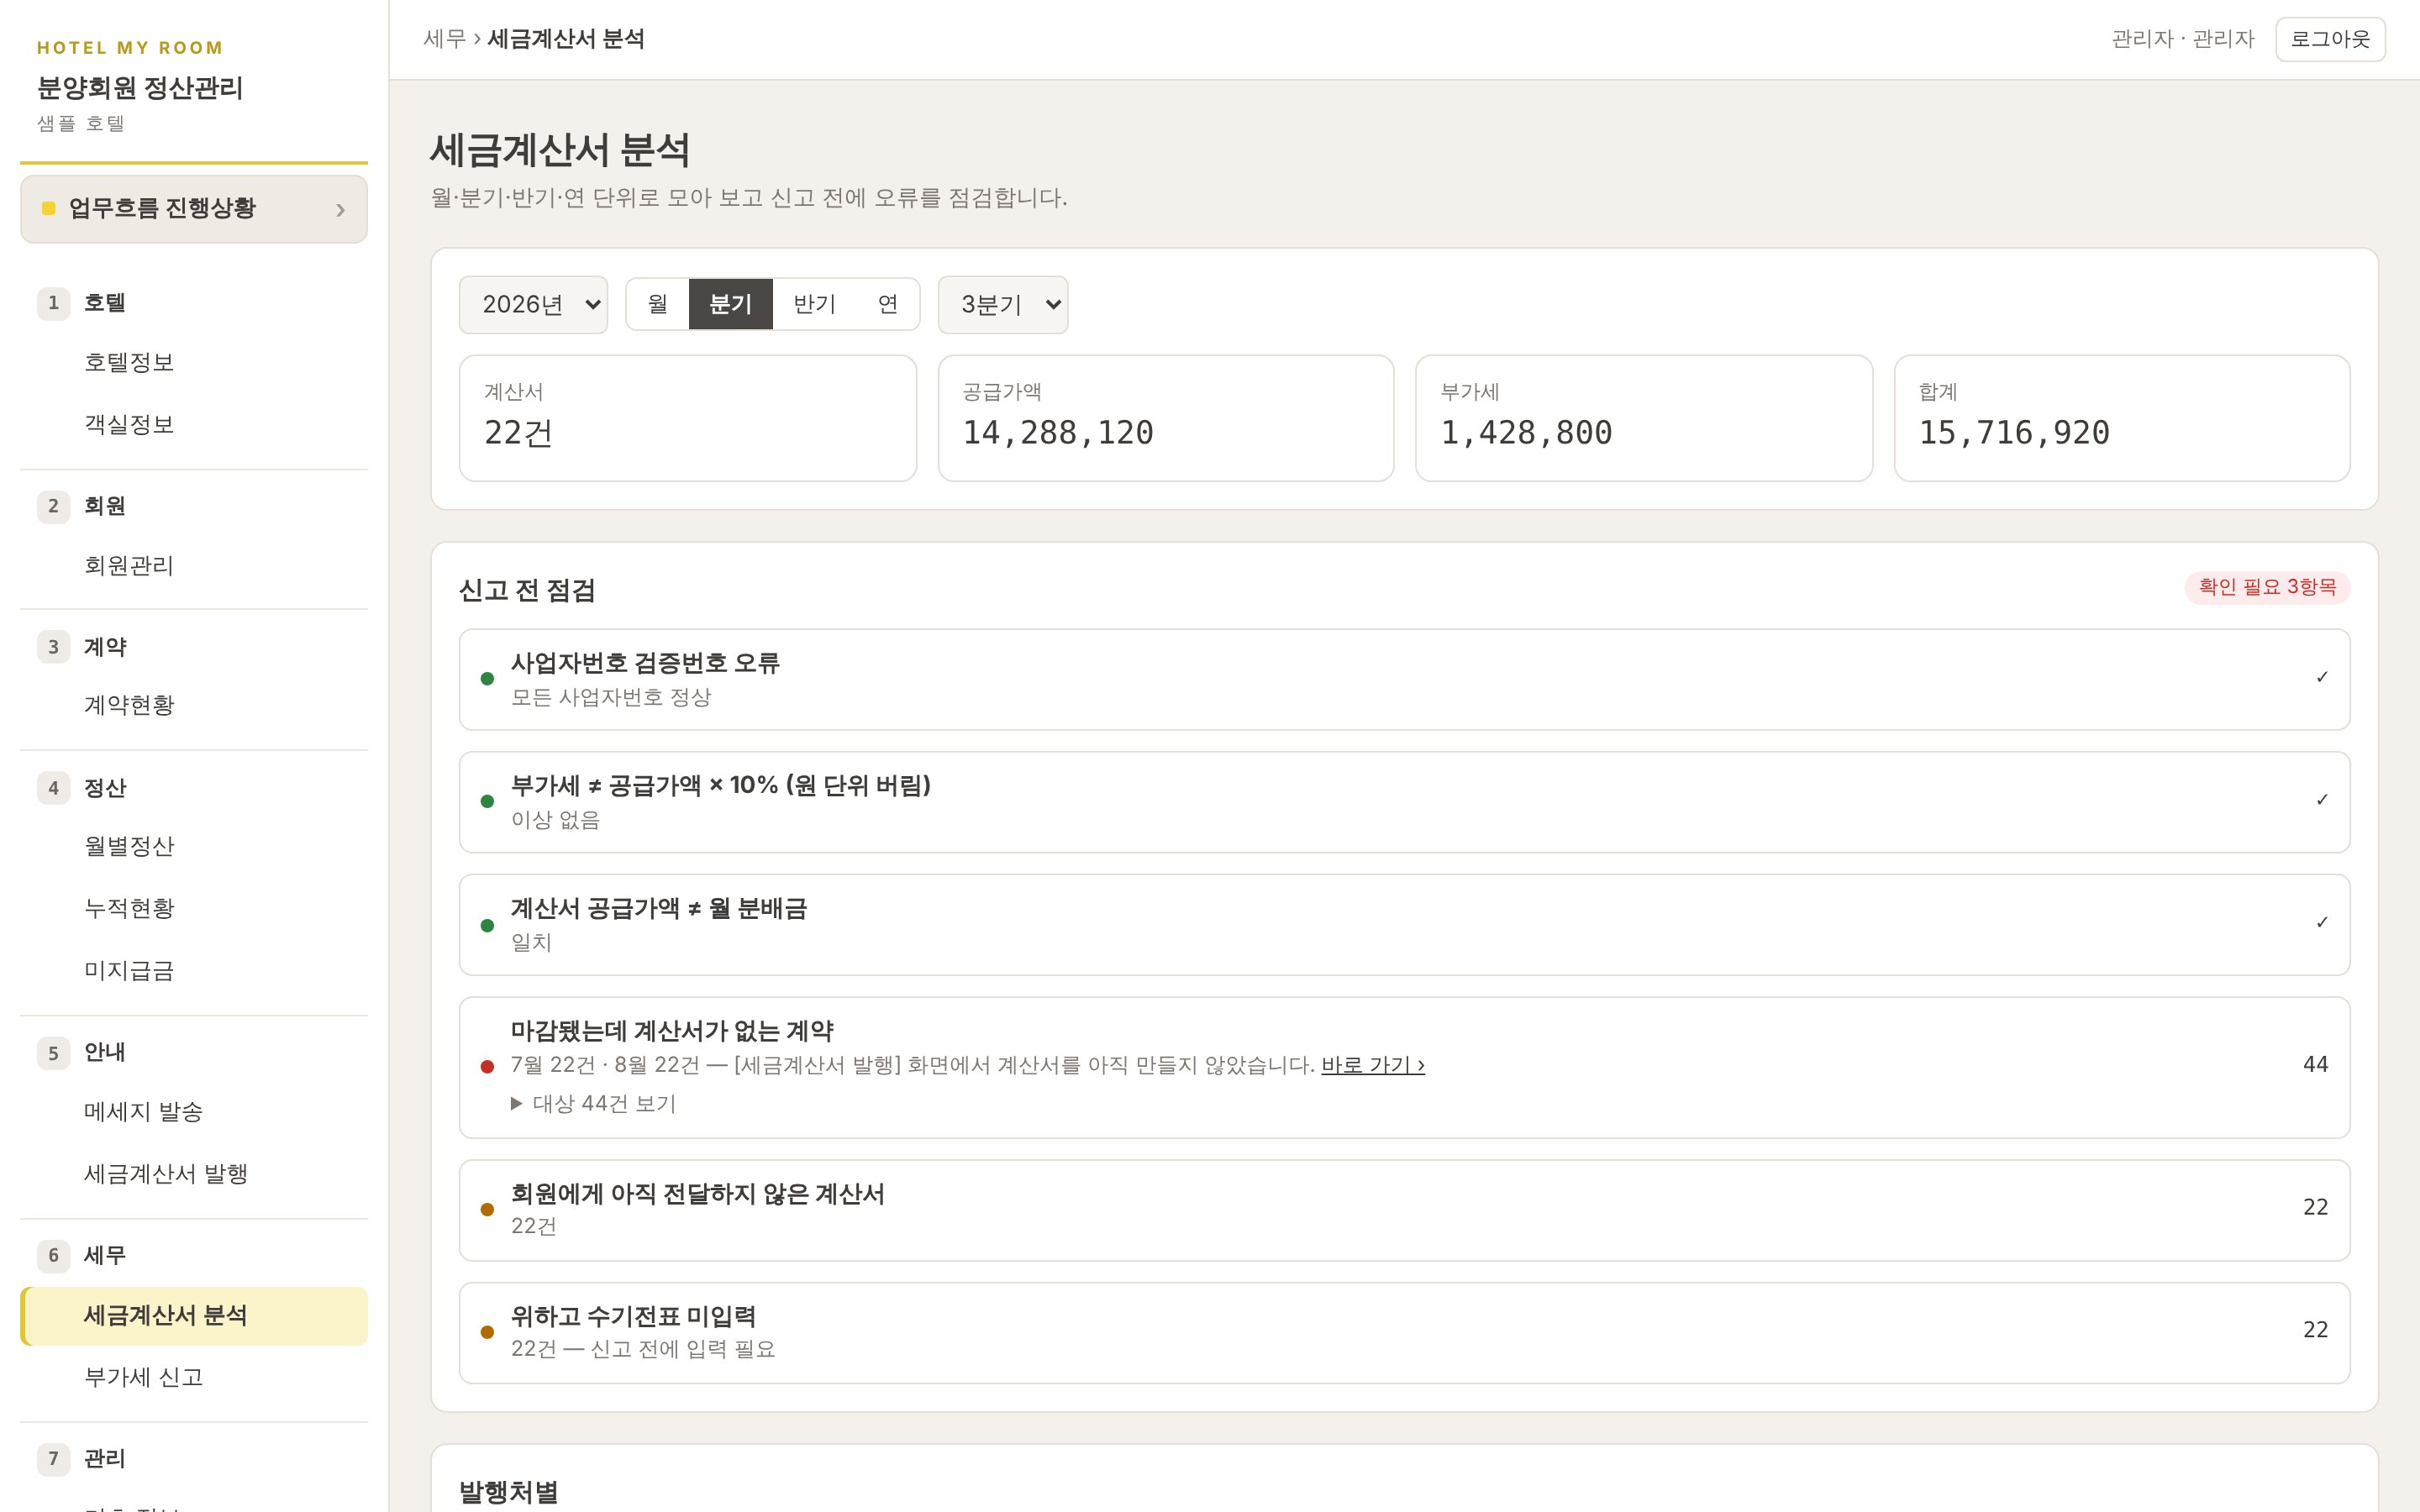Select the 연 period toggle

[888, 304]
